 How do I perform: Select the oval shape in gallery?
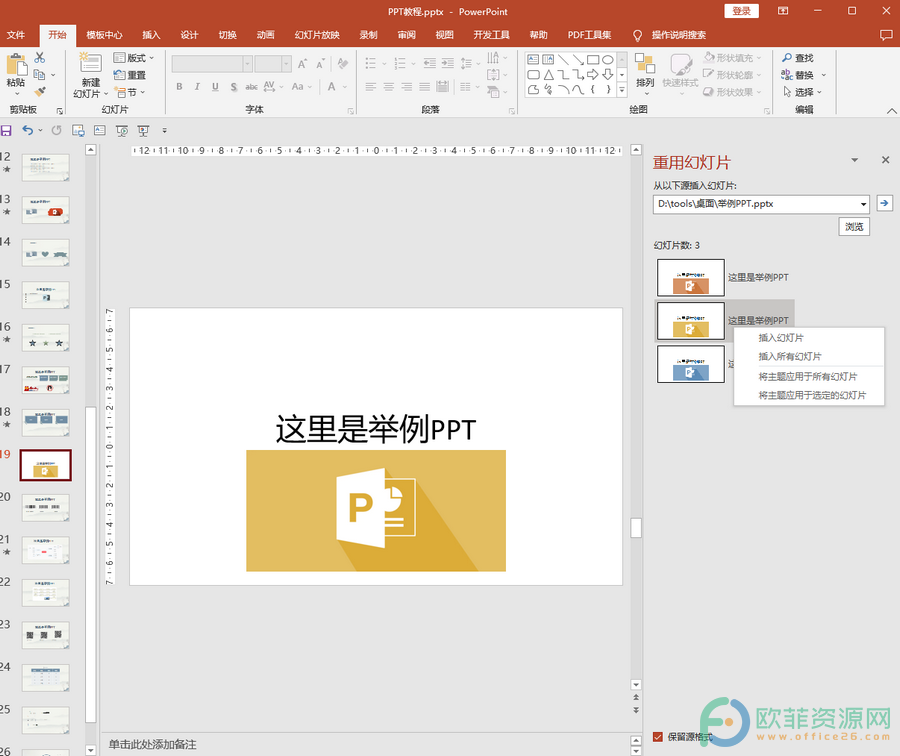click(x=607, y=59)
